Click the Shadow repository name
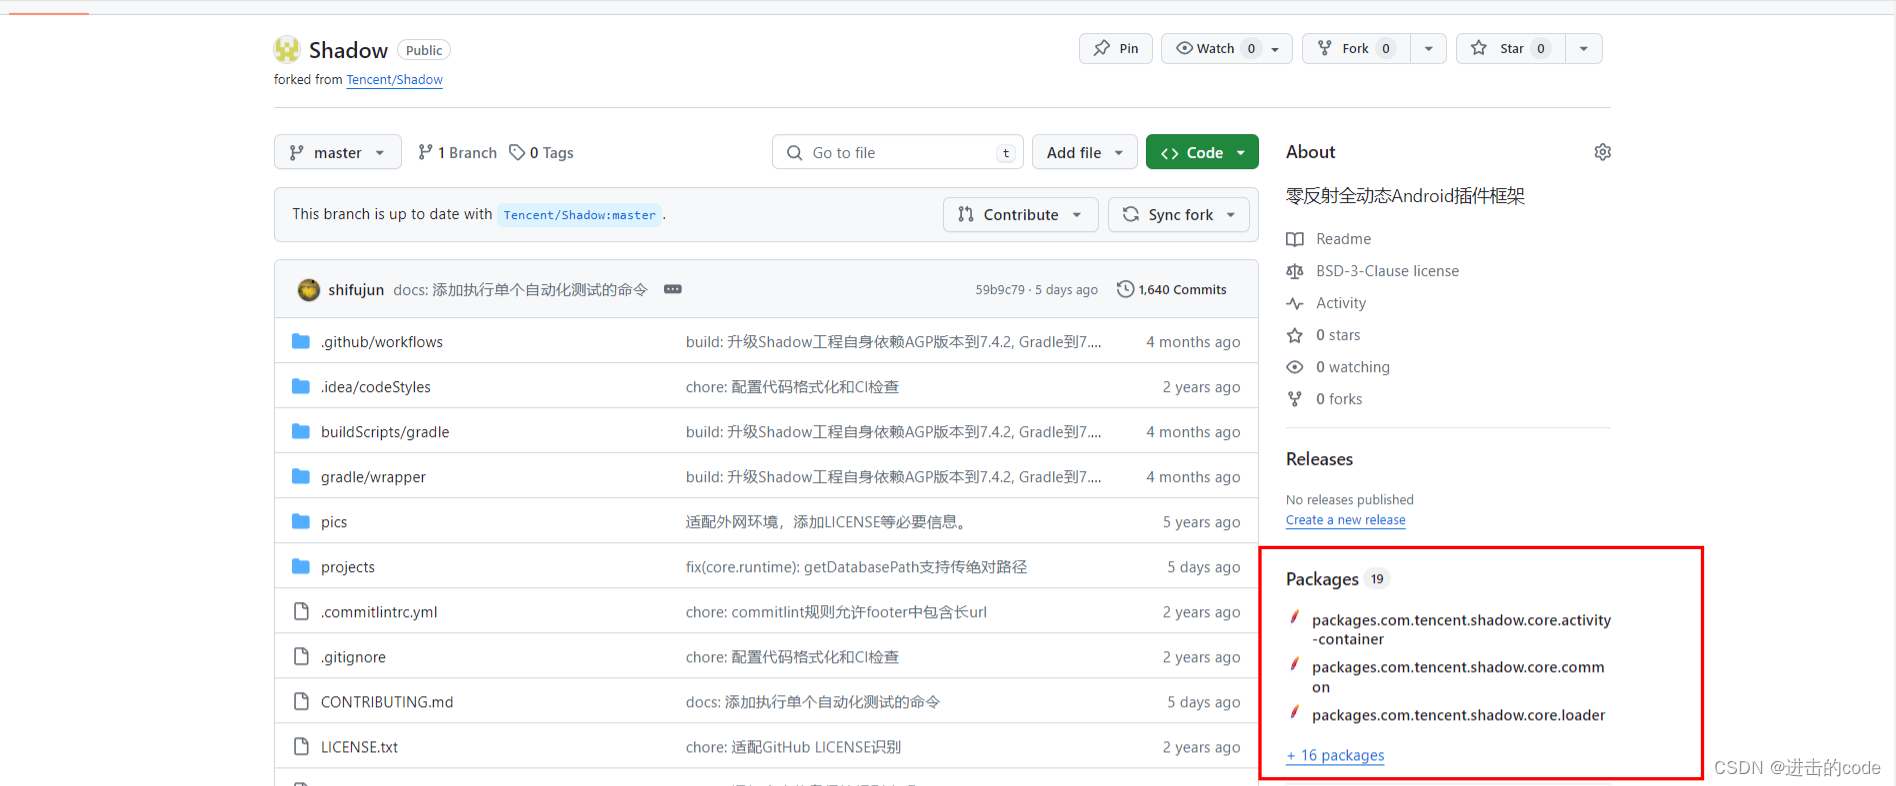 pyautogui.click(x=348, y=50)
